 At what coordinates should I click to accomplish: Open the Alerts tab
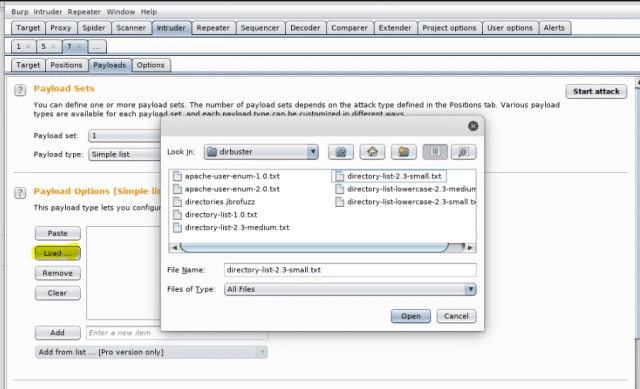[x=554, y=28]
